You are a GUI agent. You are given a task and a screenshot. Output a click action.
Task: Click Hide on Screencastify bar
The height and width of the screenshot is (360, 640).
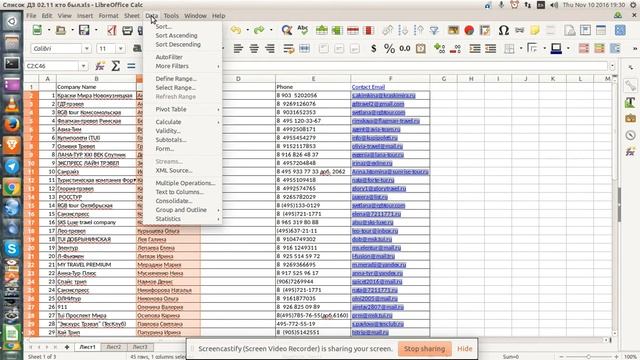[x=464, y=349]
